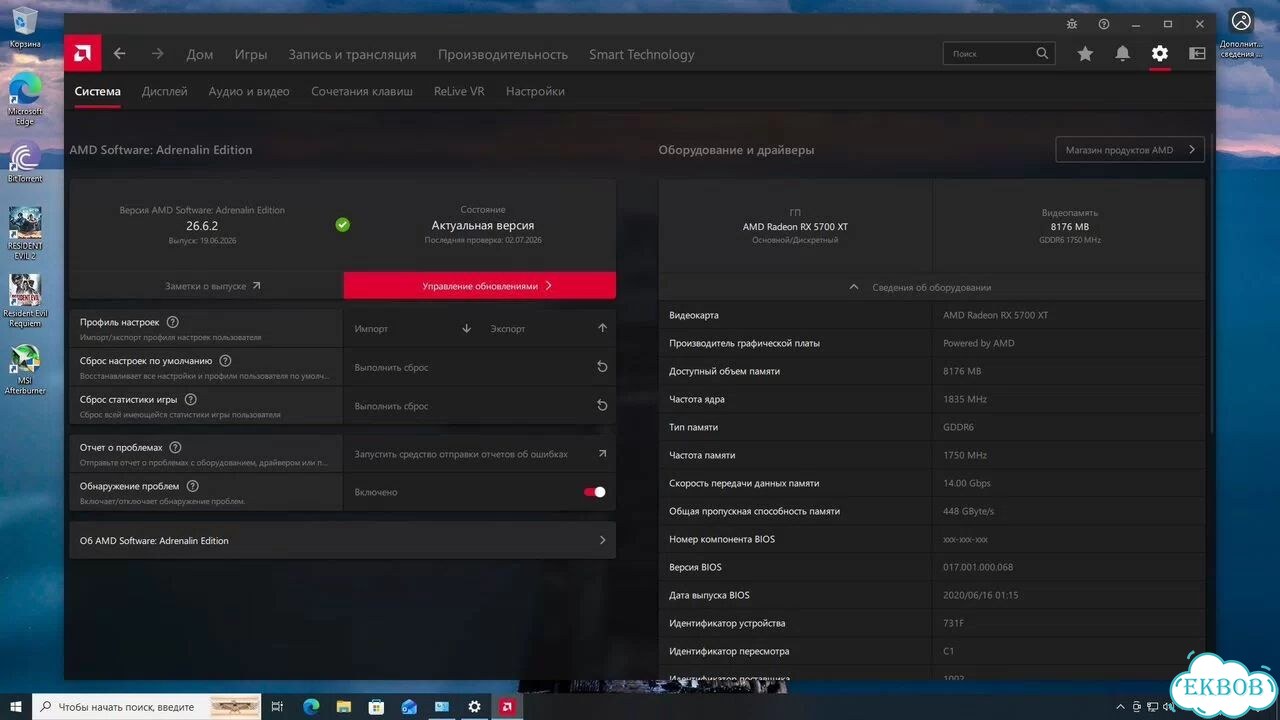Switch to Настройки sub-tab
Screen dimensions: 1280x720
coord(535,91)
